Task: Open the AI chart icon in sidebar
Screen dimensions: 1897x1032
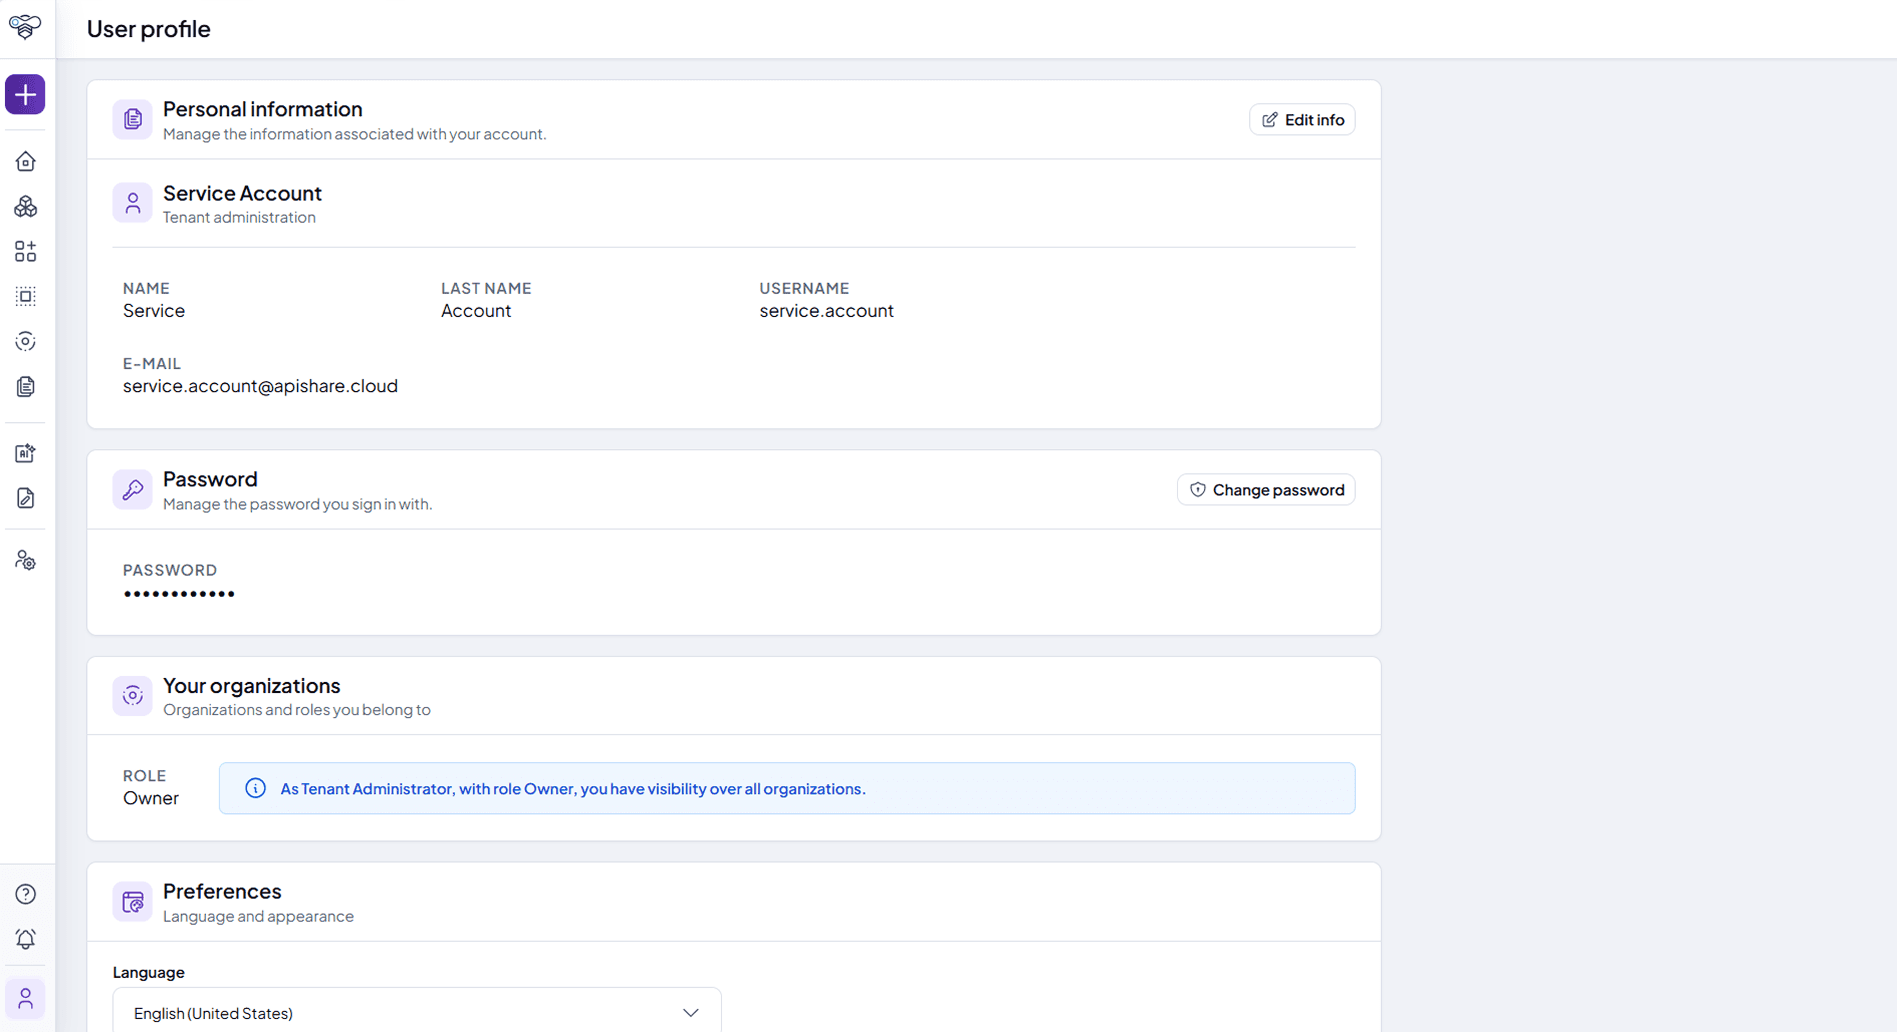Action: [25, 453]
